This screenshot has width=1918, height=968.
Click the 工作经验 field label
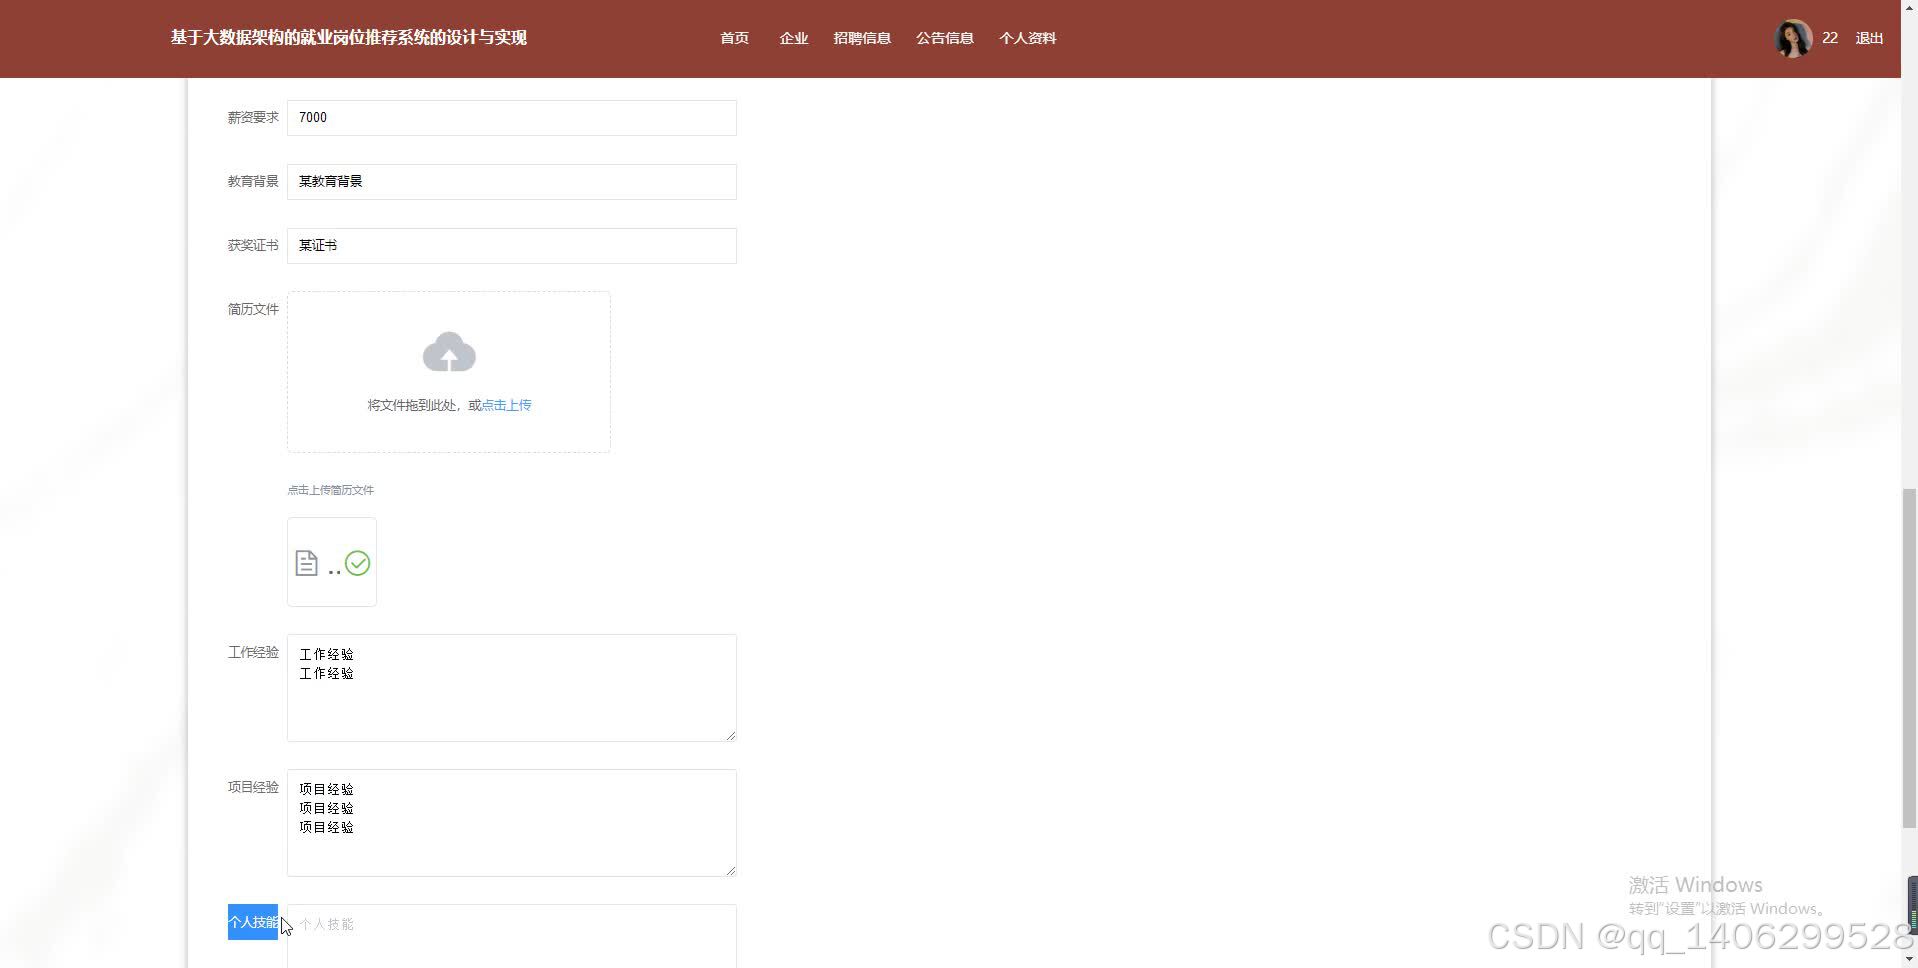pos(253,652)
